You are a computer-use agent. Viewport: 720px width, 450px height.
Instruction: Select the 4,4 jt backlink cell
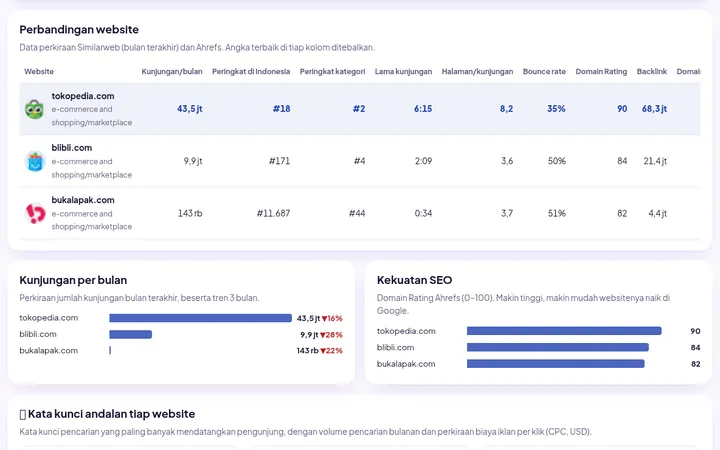658,213
